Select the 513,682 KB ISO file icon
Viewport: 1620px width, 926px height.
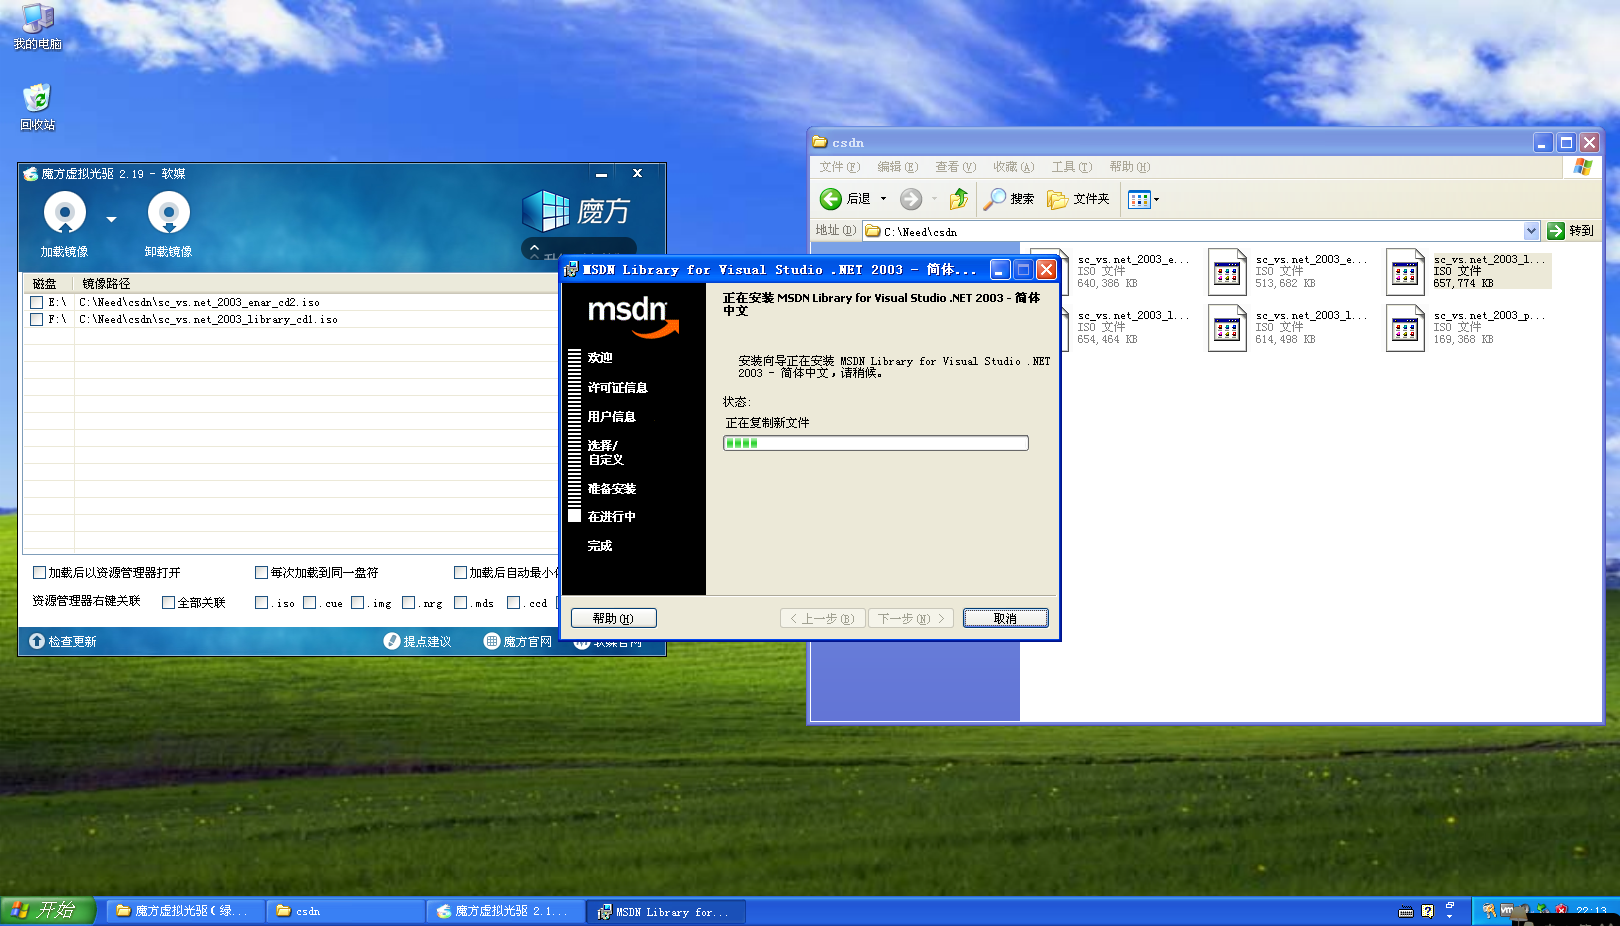[x=1227, y=272]
